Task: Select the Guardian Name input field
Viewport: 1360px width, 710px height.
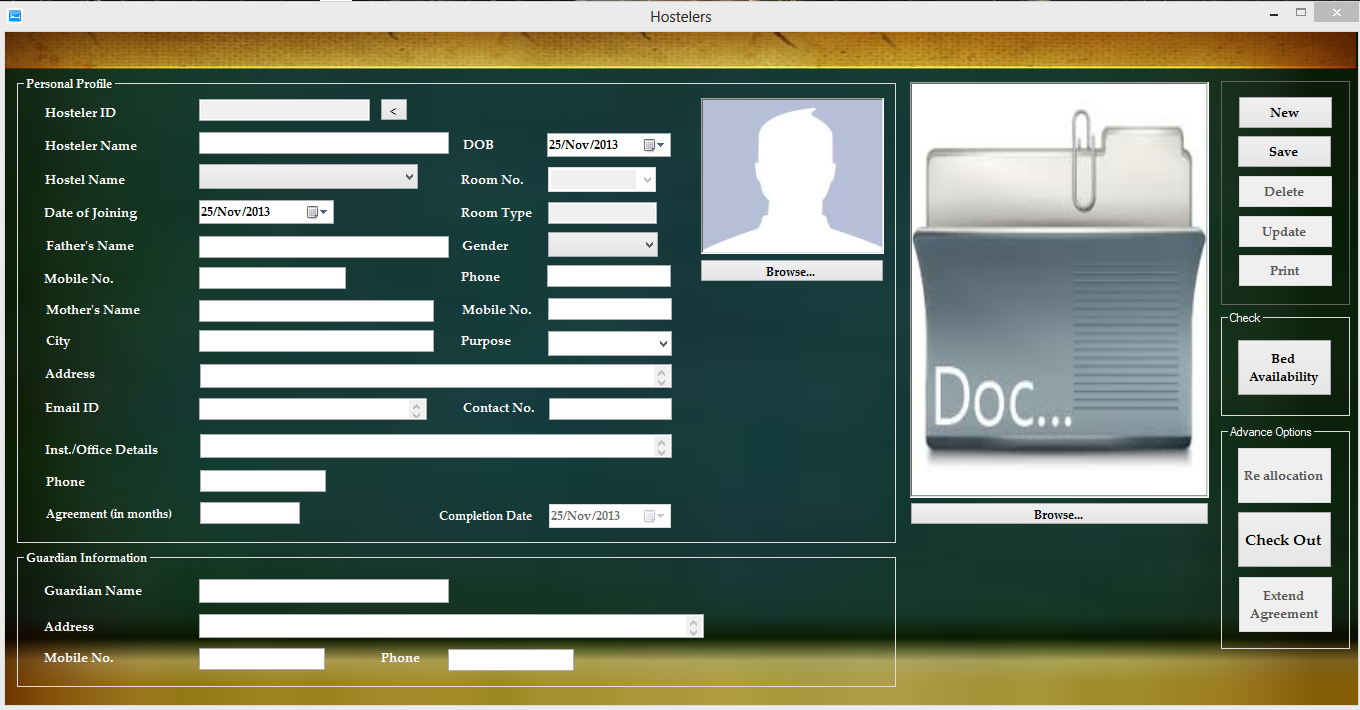Action: click(323, 591)
